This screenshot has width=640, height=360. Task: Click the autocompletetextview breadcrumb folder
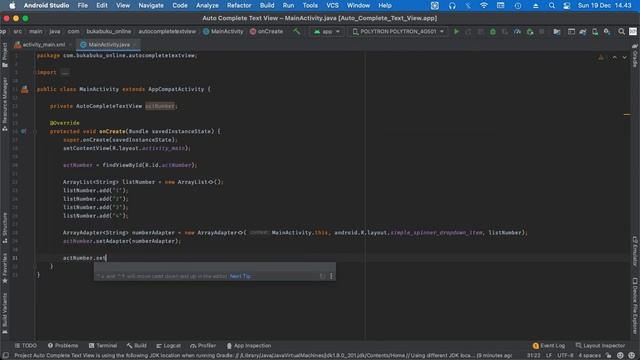pyautogui.click(x=167, y=31)
